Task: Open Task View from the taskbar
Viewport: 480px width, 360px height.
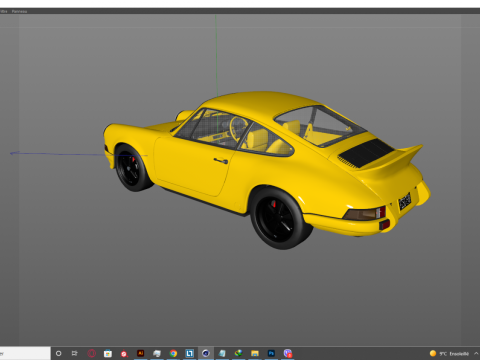Action: (x=75, y=353)
